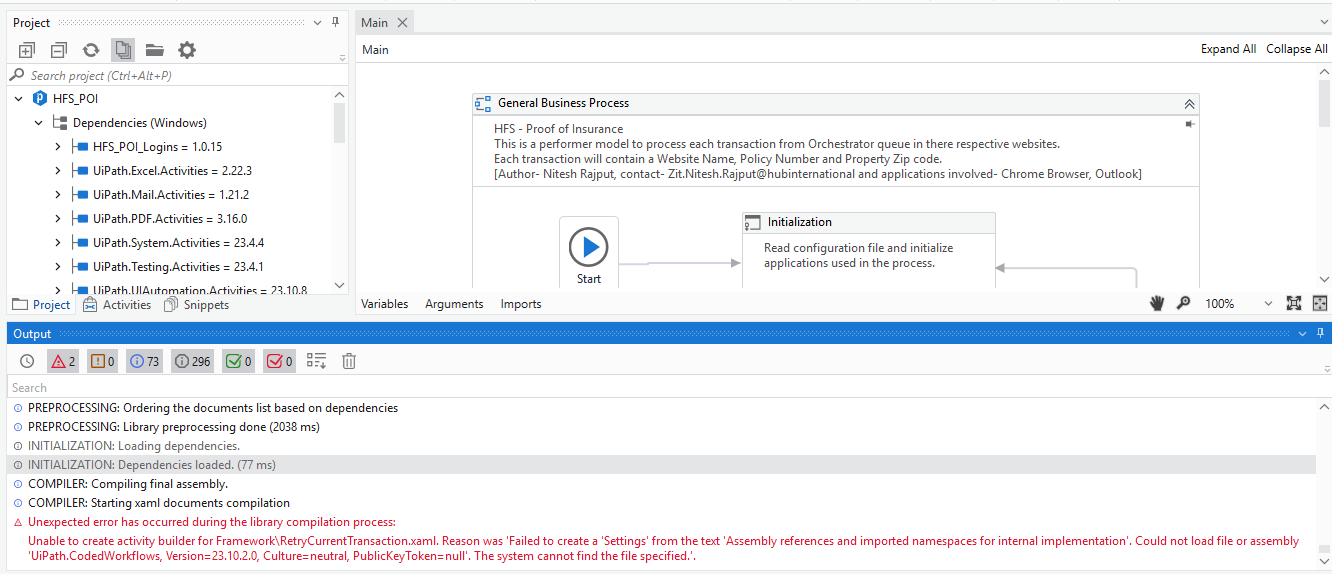Click Collapse All in designer

1297,49
